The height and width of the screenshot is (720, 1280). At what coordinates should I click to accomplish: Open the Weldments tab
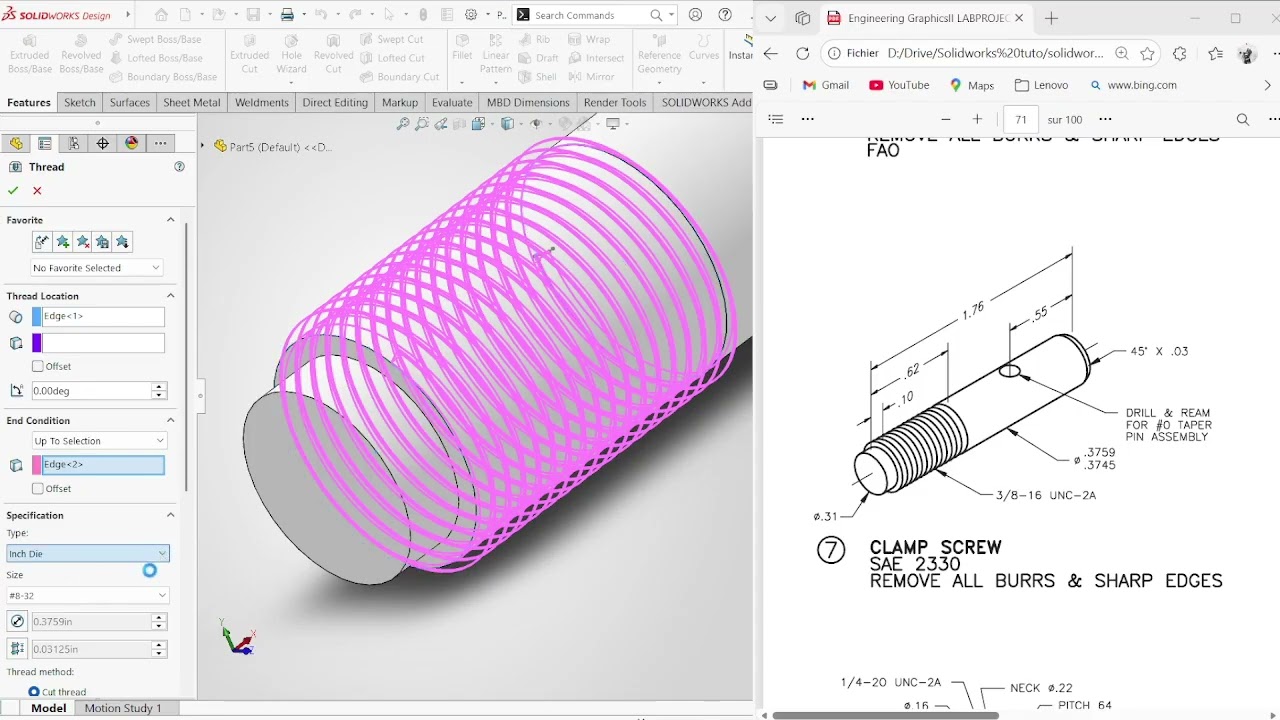coord(261,102)
